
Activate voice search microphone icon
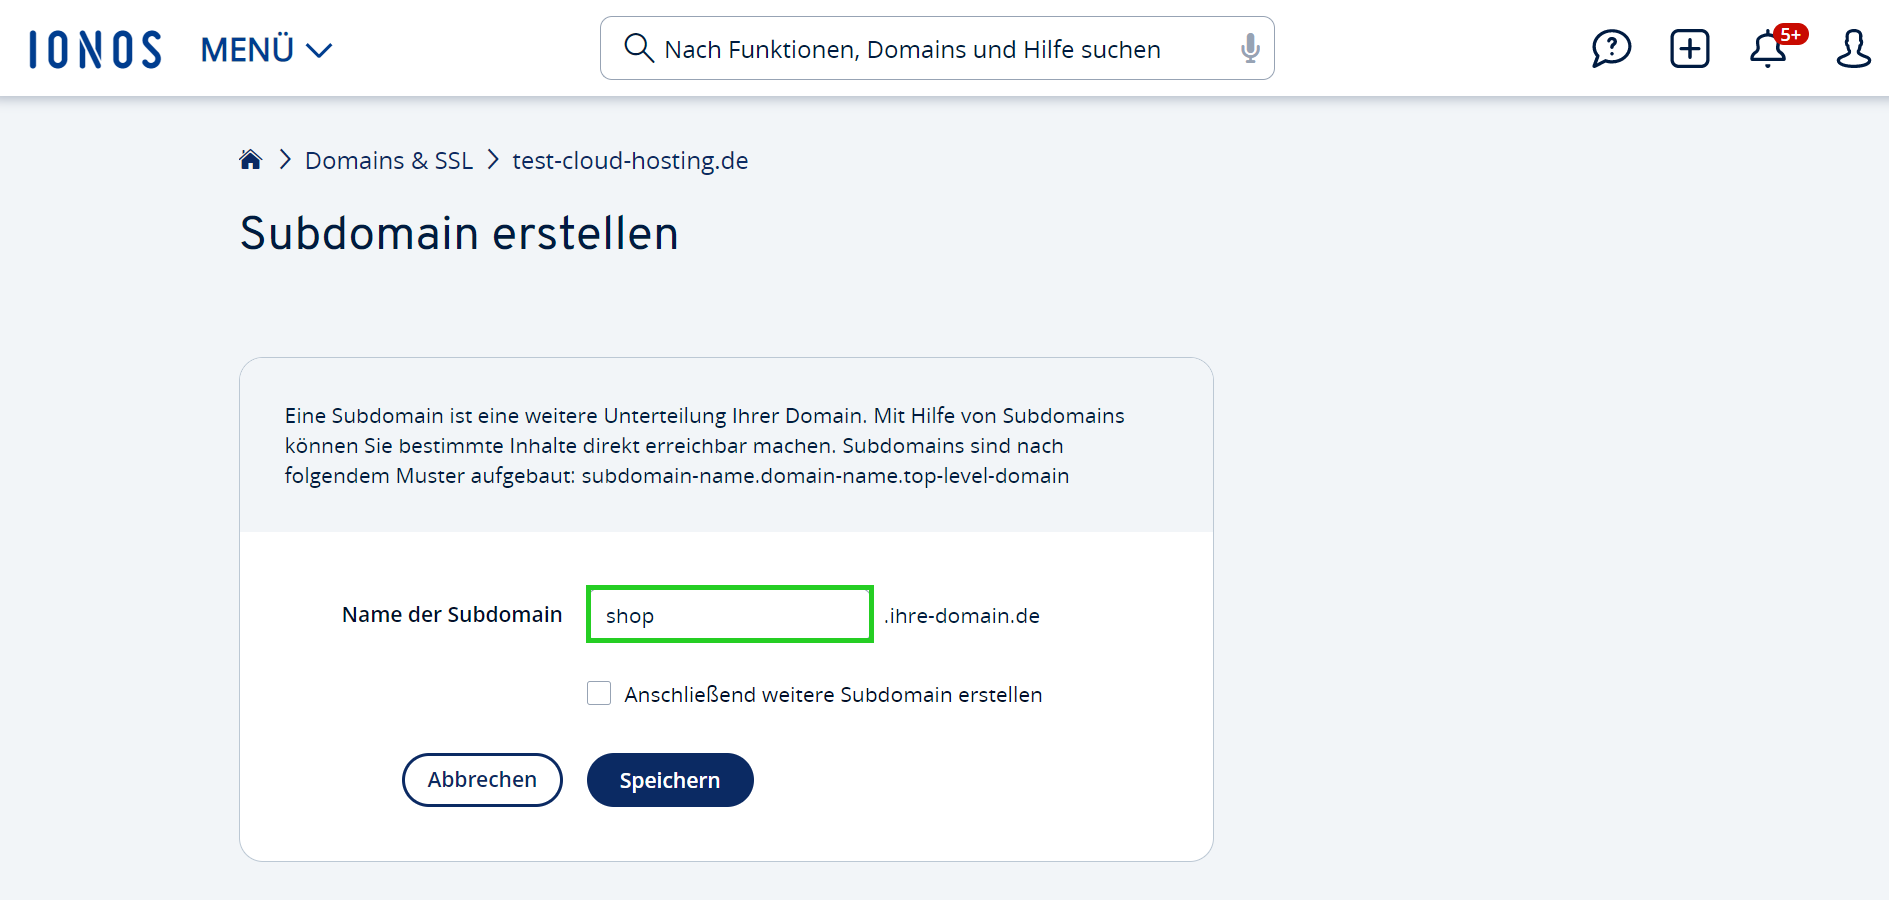[x=1249, y=48]
